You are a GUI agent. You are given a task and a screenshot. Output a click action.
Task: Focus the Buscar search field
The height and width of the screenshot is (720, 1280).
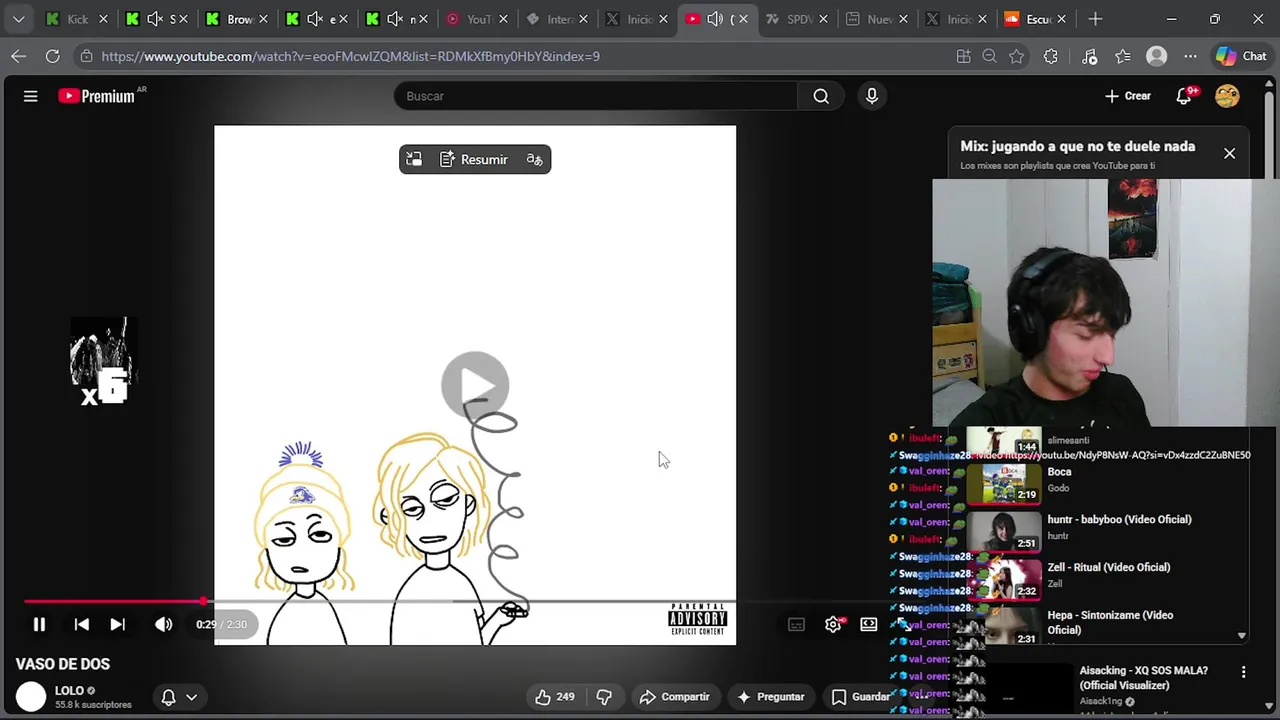[596, 96]
